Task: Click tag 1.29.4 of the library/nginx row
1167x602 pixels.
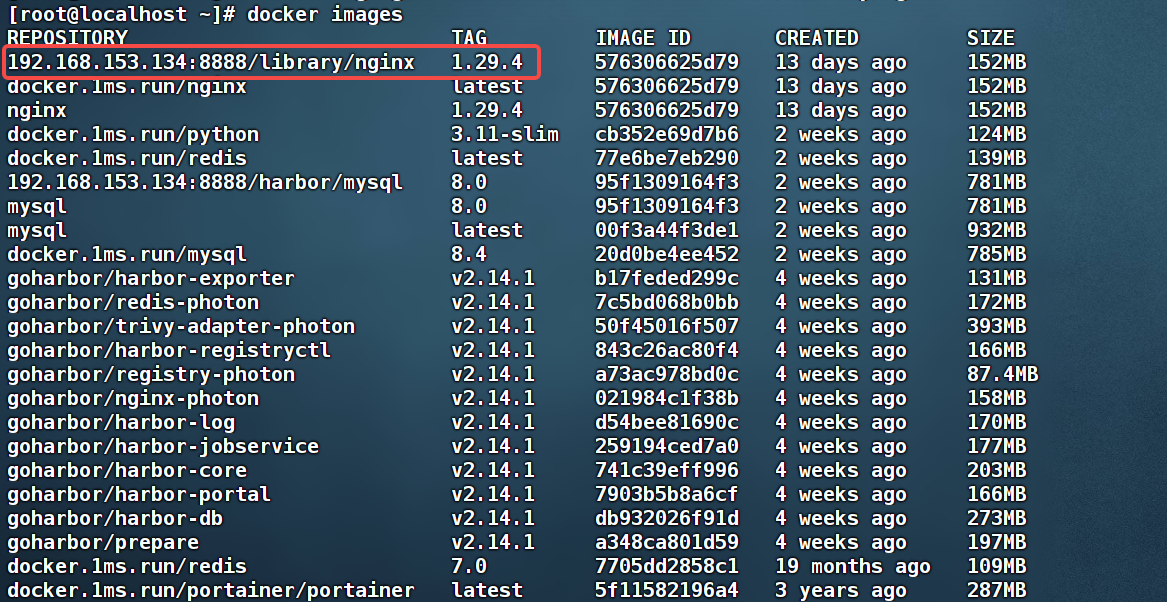Action: point(487,63)
